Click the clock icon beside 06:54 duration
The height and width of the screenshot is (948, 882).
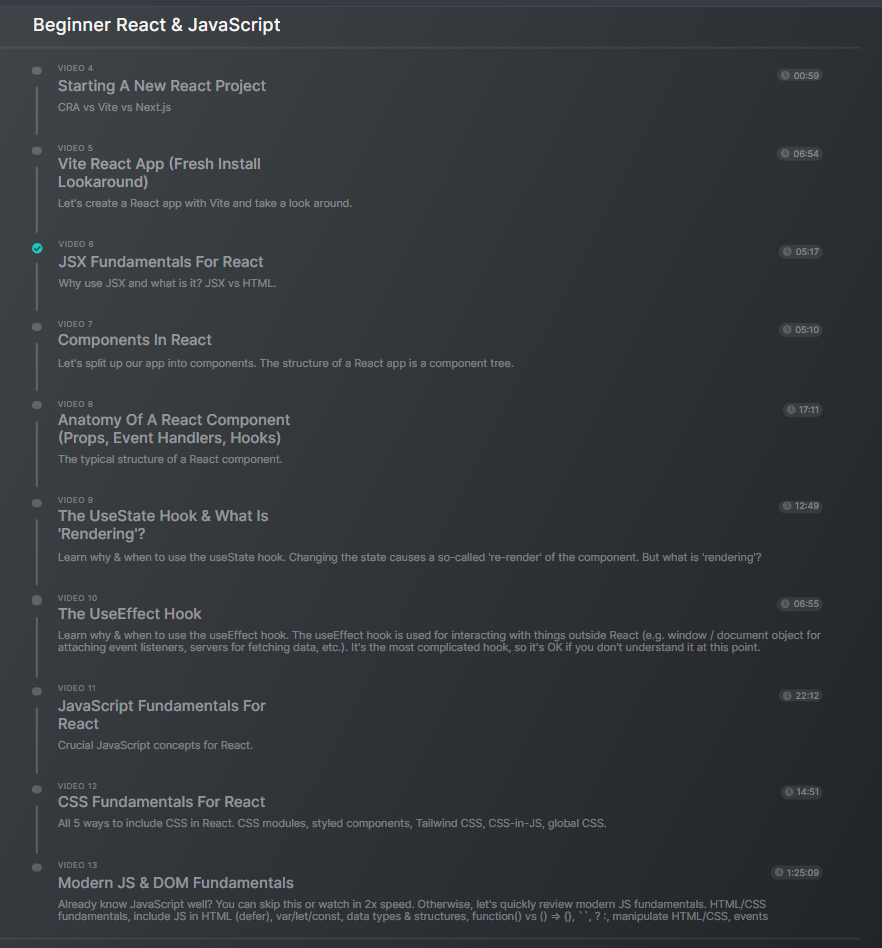[785, 154]
